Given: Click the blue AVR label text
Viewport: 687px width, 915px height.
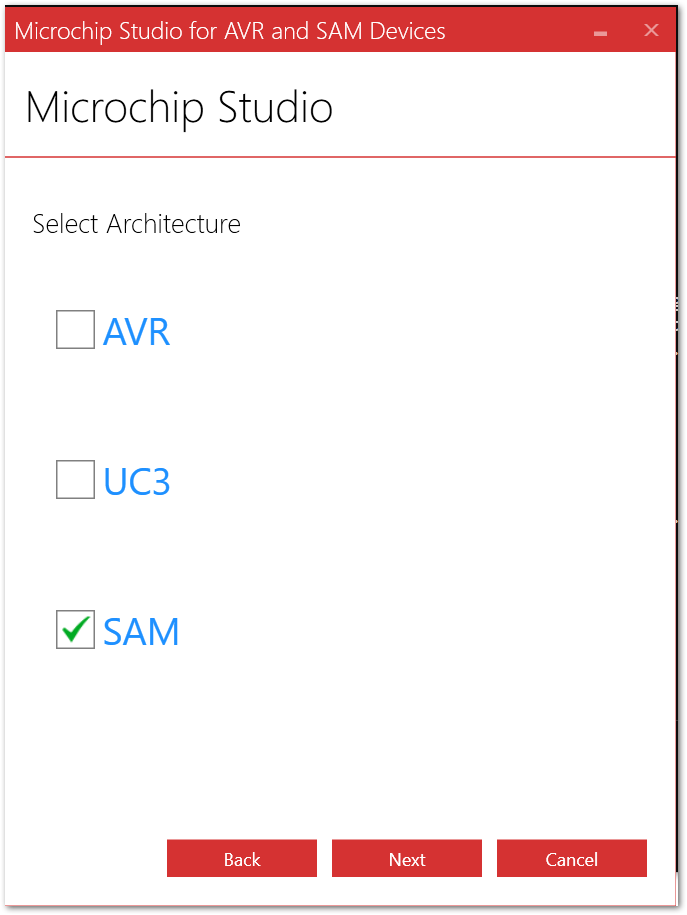Looking at the screenshot, I should (137, 331).
